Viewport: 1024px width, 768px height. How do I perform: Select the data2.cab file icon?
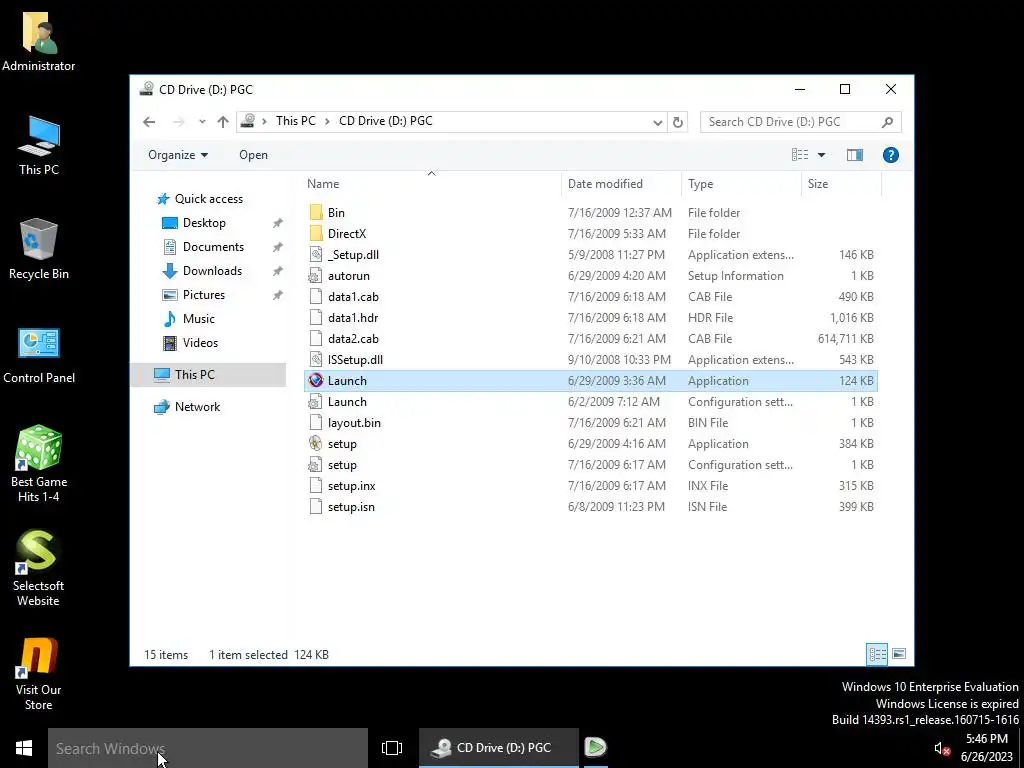click(x=316, y=338)
